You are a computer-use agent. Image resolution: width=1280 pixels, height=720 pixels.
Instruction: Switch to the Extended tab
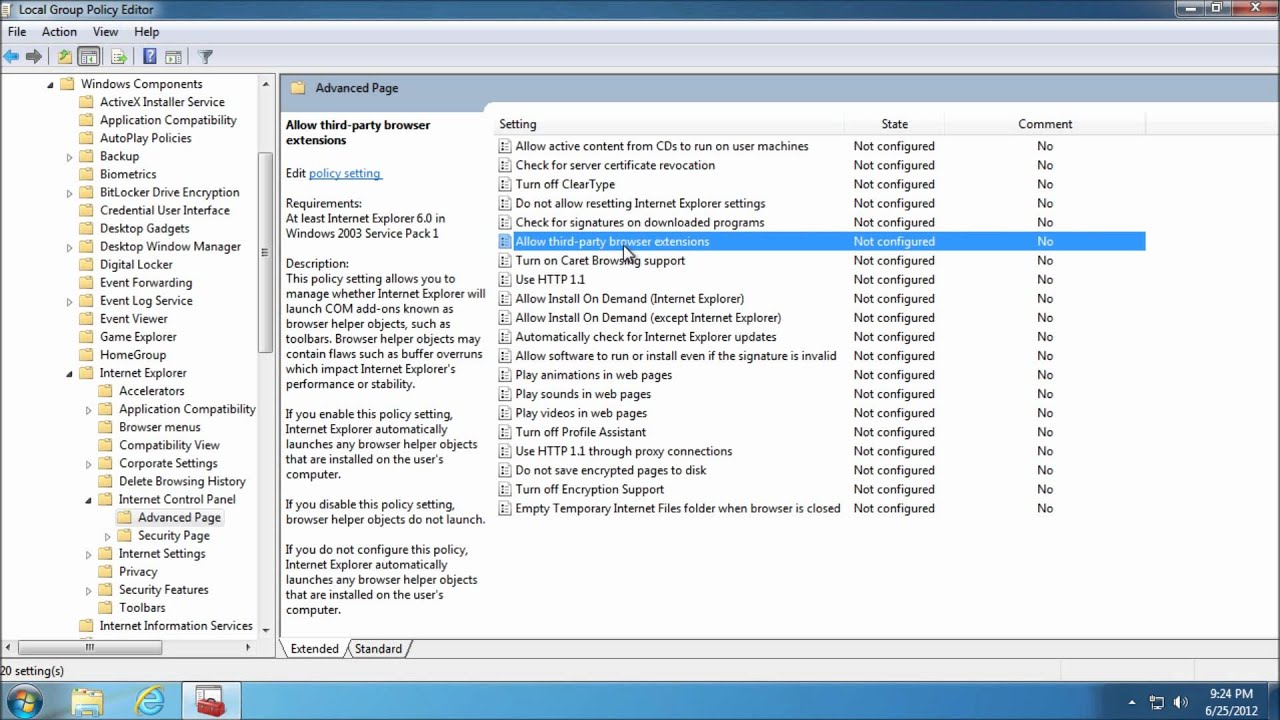tap(314, 649)
